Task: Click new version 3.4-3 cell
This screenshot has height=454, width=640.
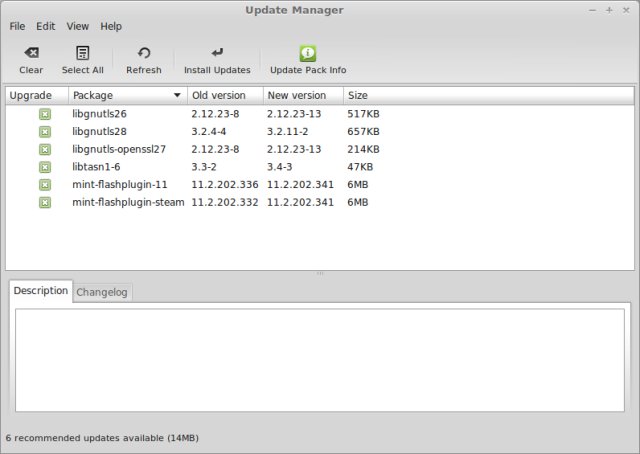Action: (x=279, y=167)
